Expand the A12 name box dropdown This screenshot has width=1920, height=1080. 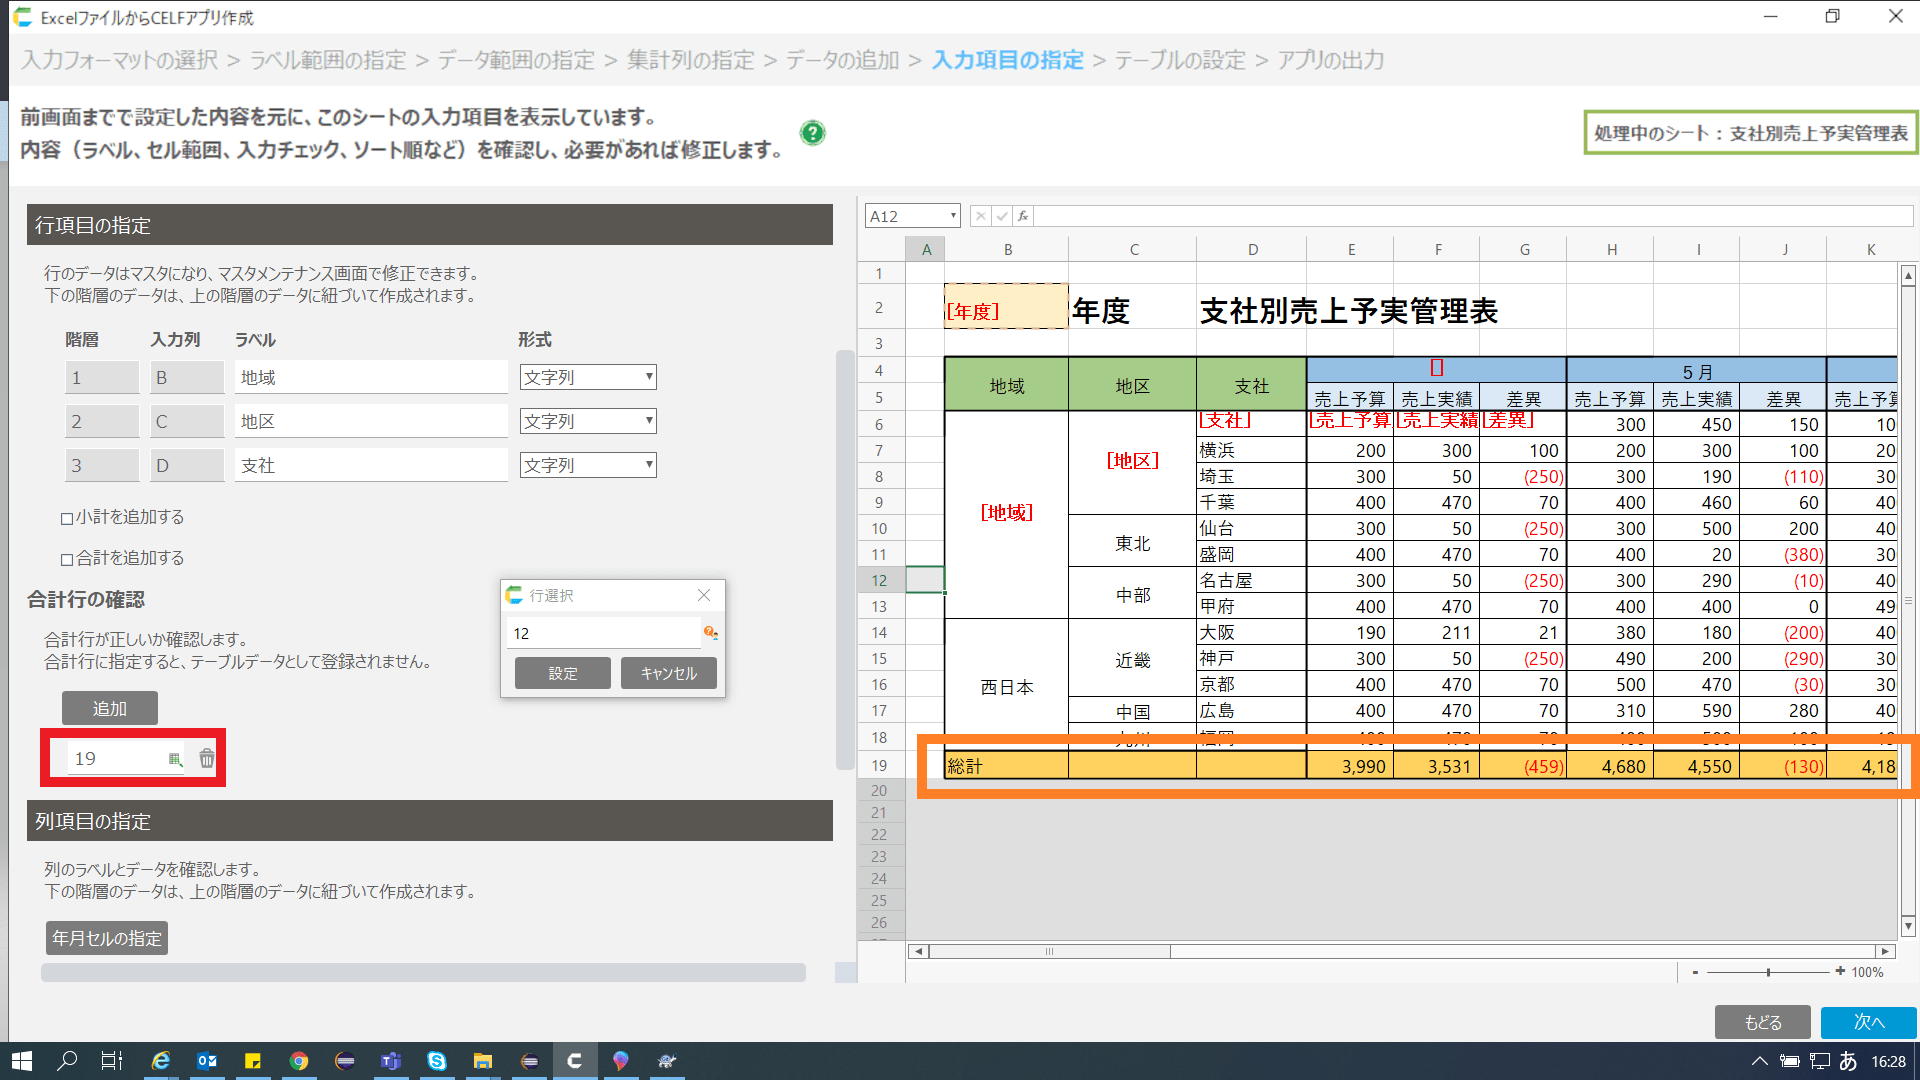point(952,216)
